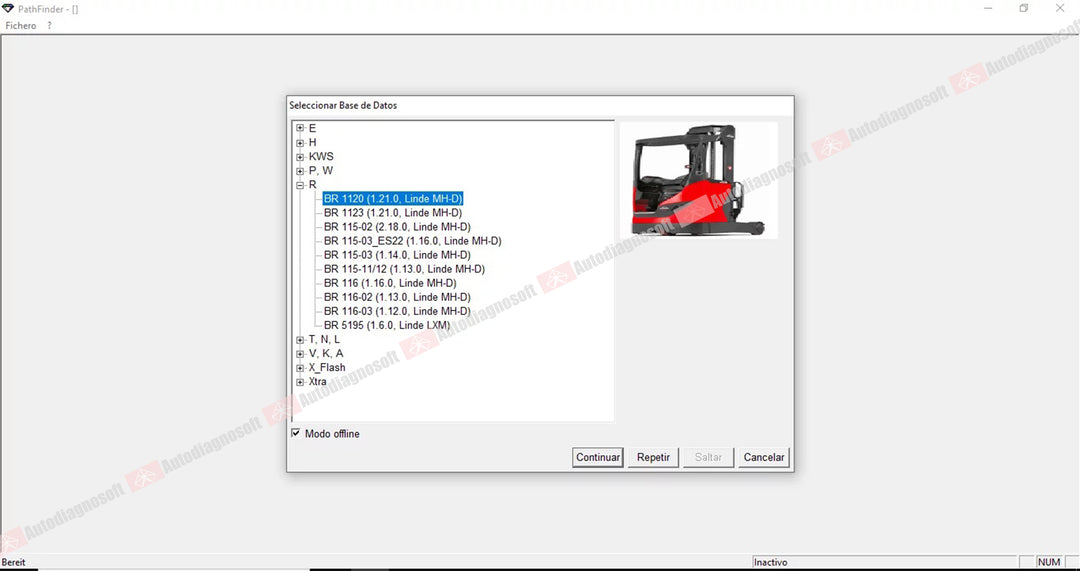Collapse the R tree node
The image size is (1080, 571).
[x=300, y=185]
